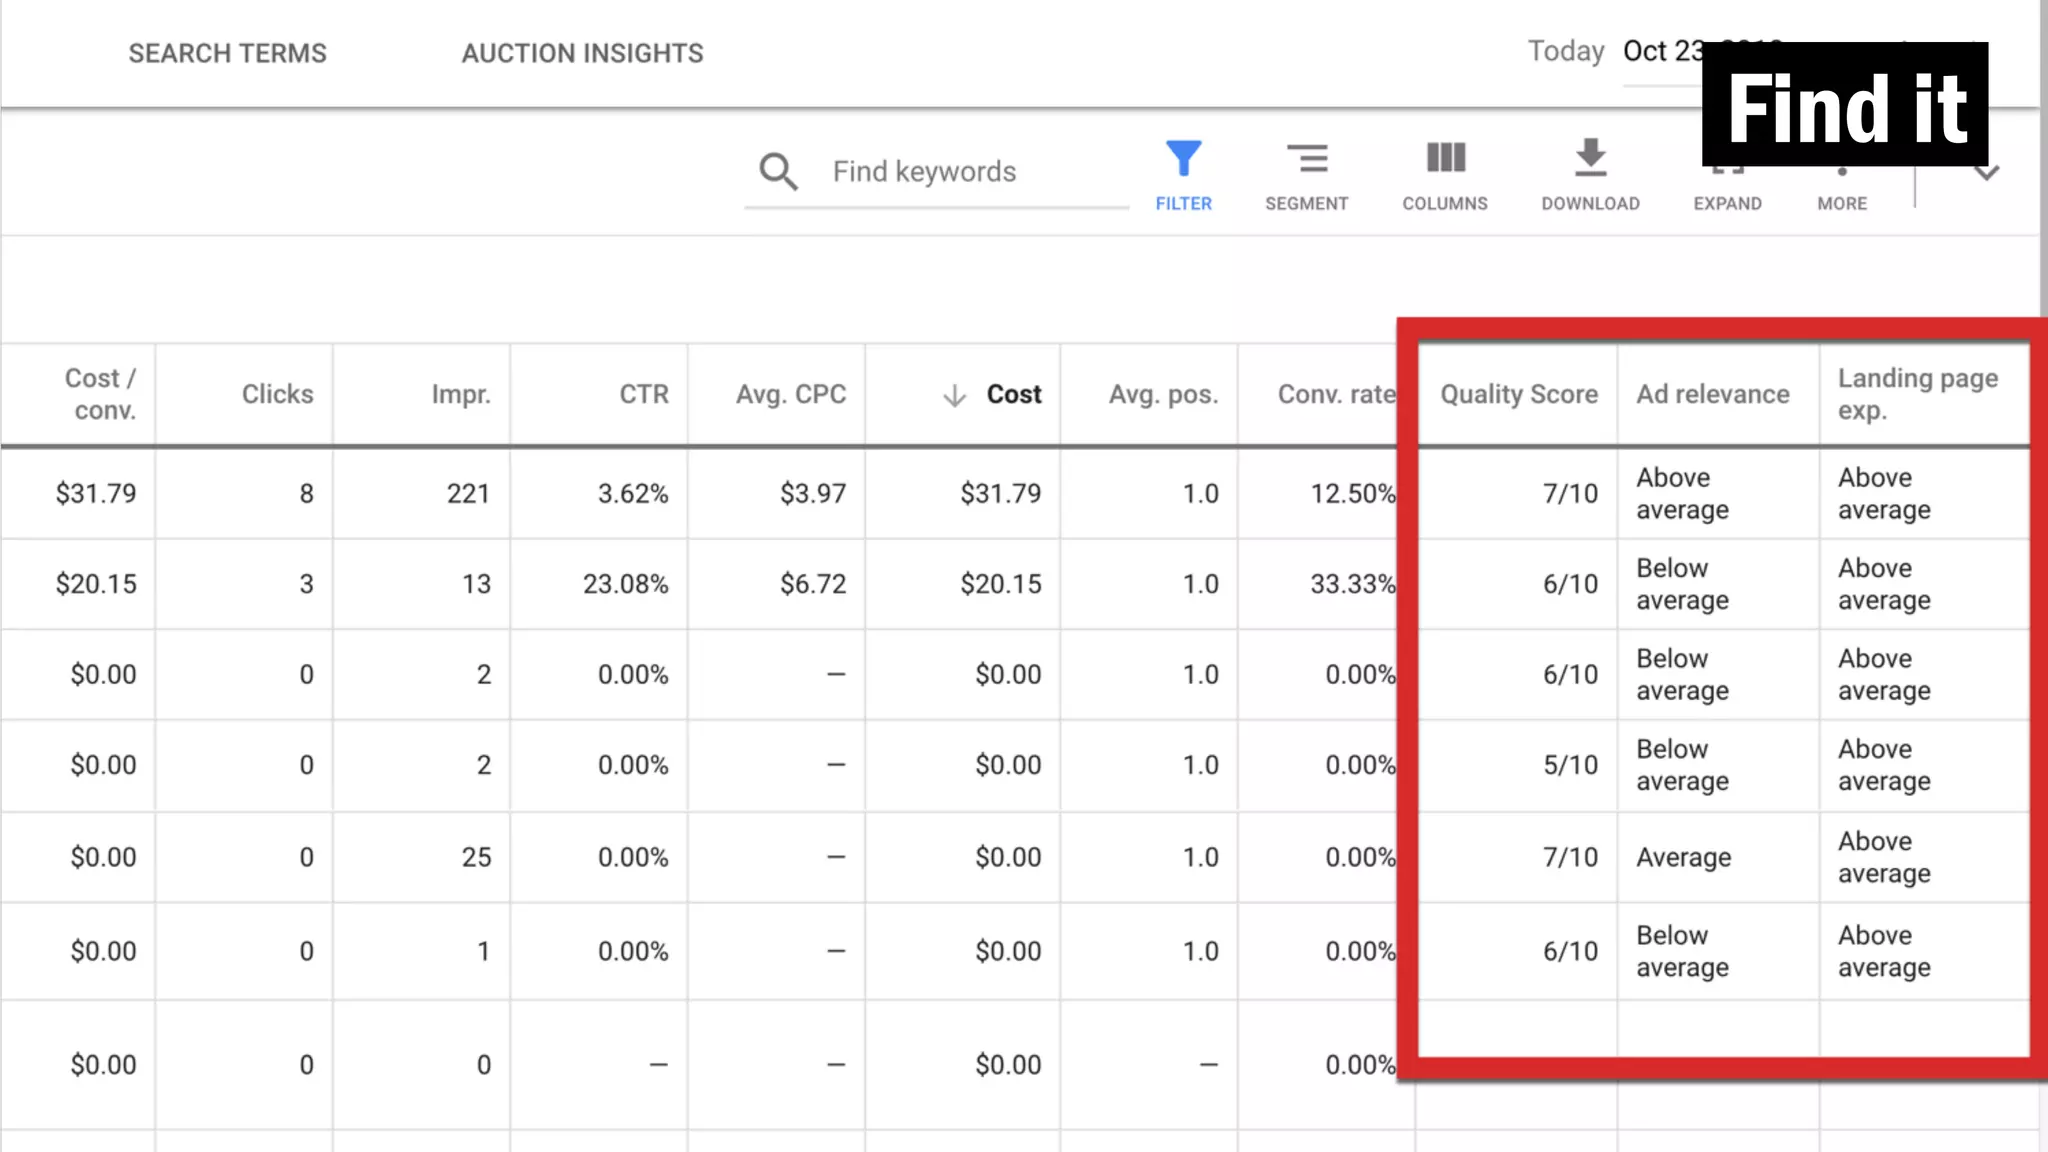Switch to the Auction Insights tab

tap(582, 53)
